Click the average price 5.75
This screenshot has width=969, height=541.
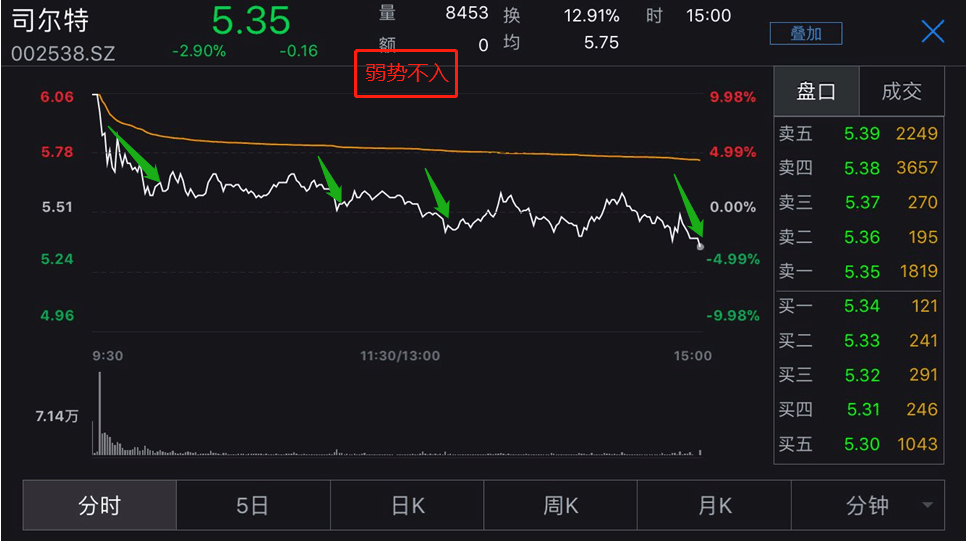pyautogui.click(x=601, y=43)
